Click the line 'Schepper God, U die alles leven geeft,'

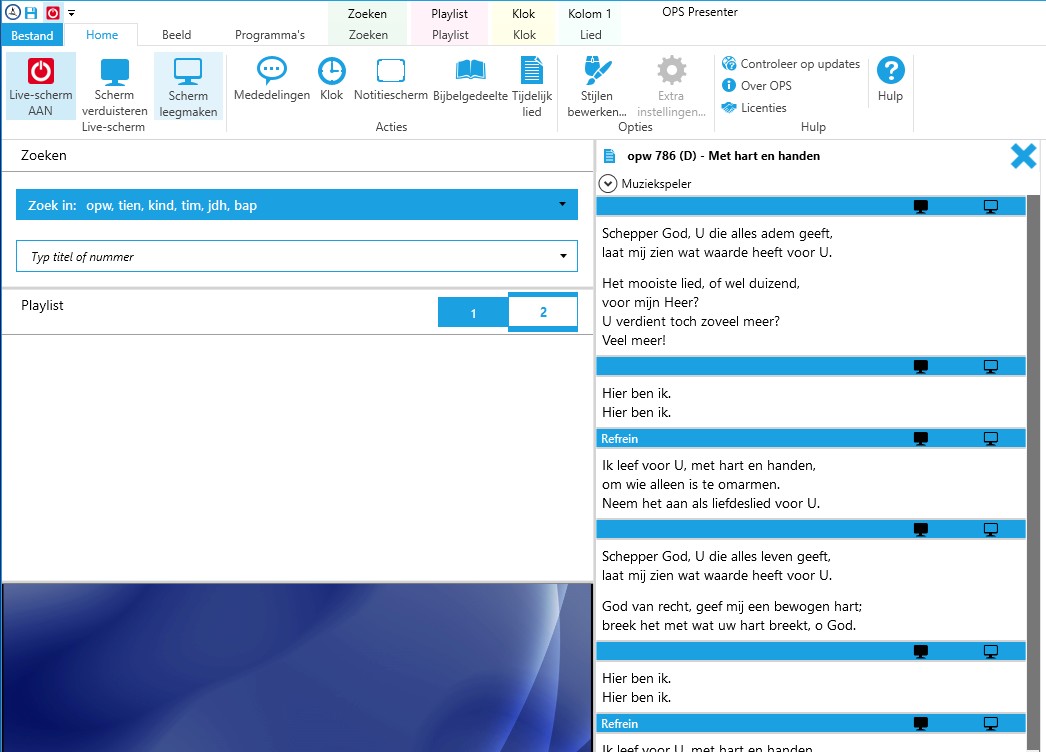[x=716, y=556]
